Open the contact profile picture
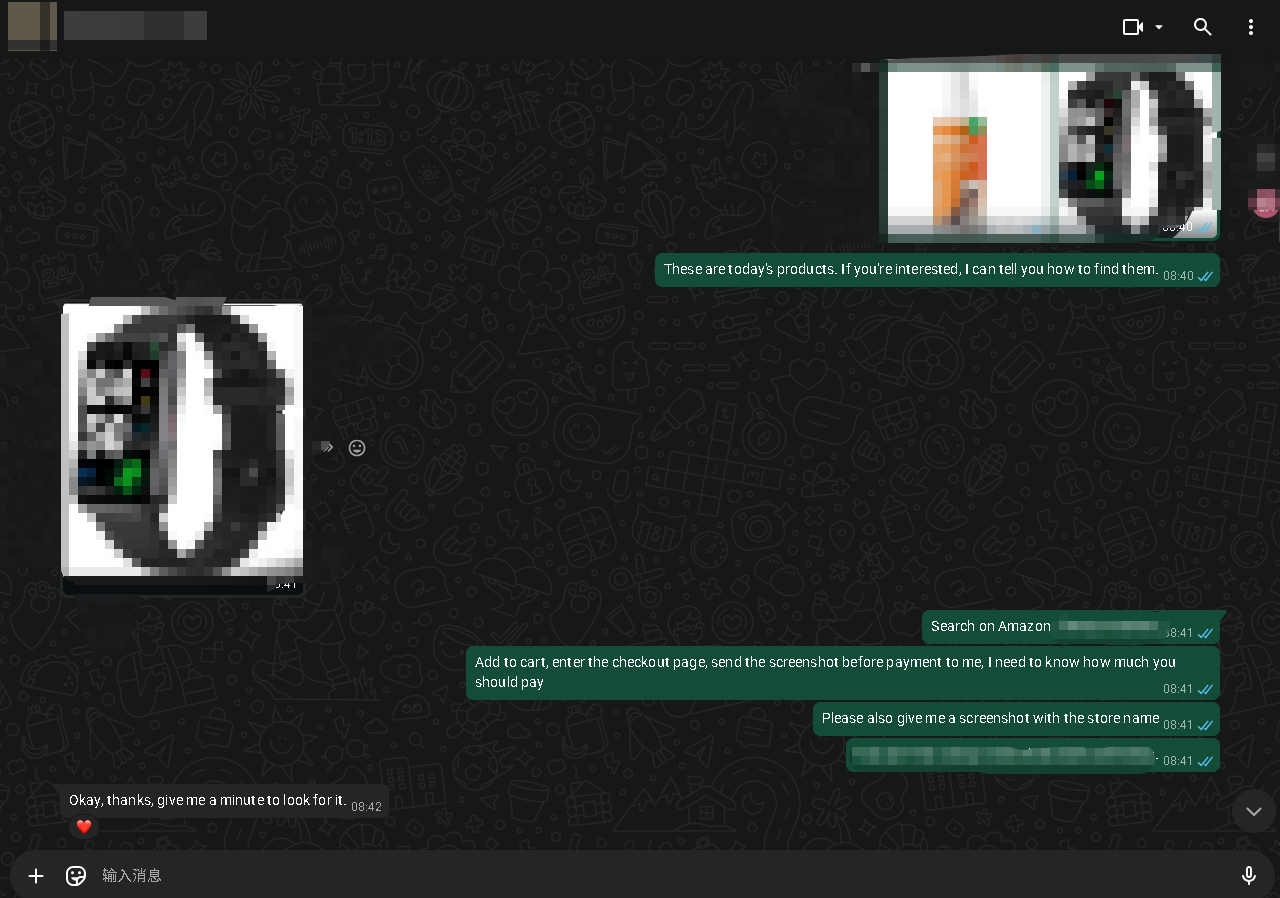 (x=31, y=26)
